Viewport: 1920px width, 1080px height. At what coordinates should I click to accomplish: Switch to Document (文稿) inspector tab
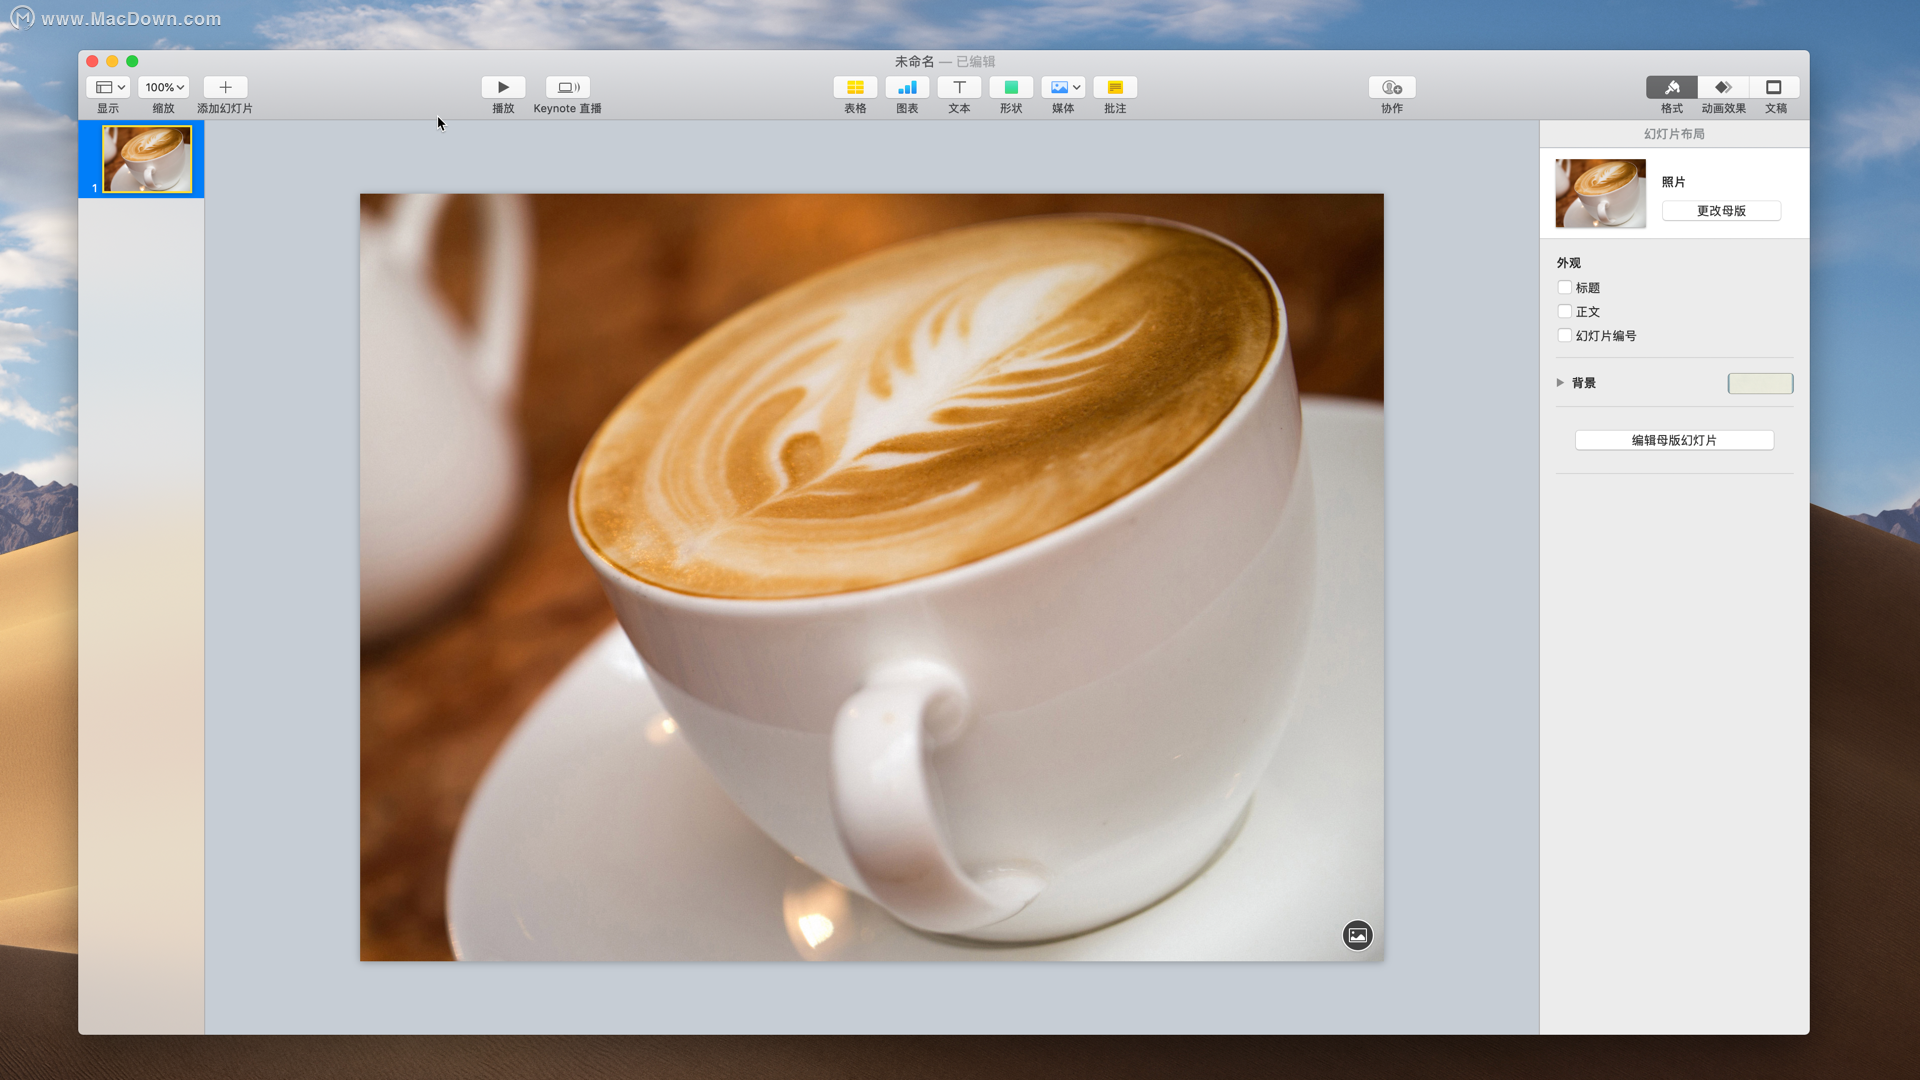1775,87
